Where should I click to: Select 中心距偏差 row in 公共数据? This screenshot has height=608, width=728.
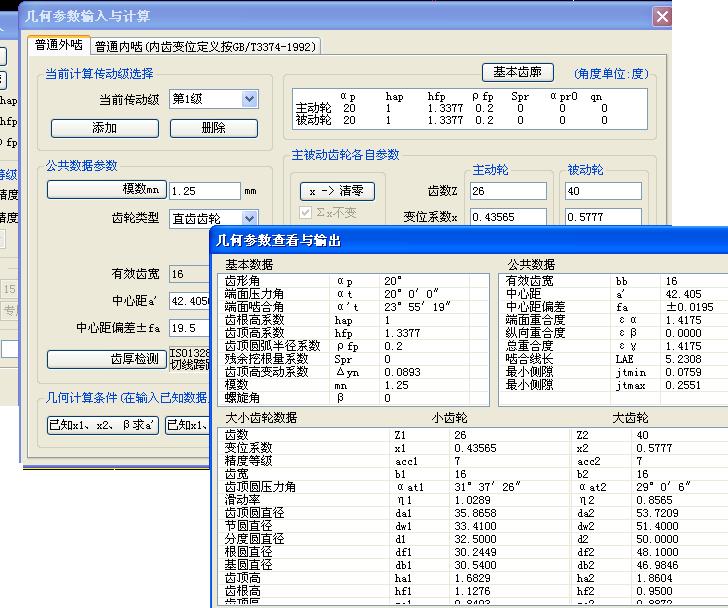pyautogui.click(x=614, y=307)
